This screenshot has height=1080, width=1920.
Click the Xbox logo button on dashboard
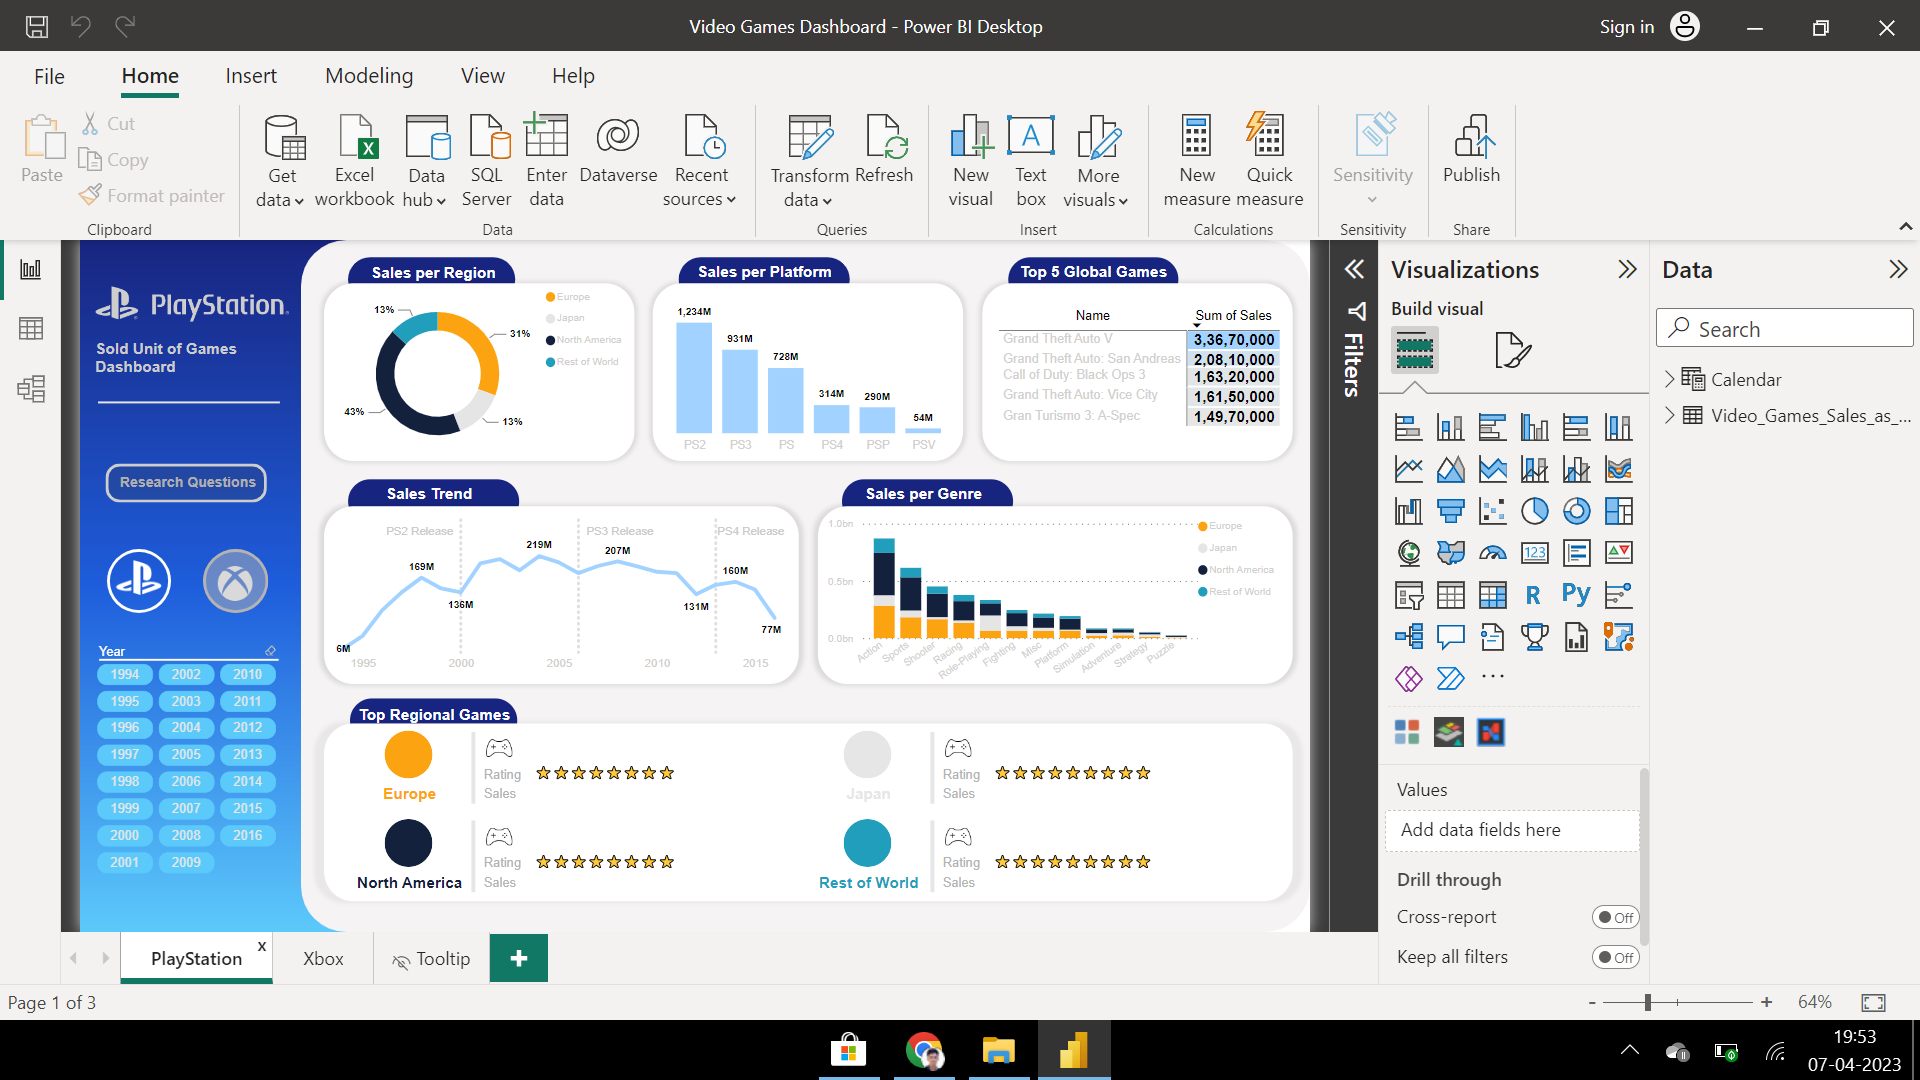236,581
